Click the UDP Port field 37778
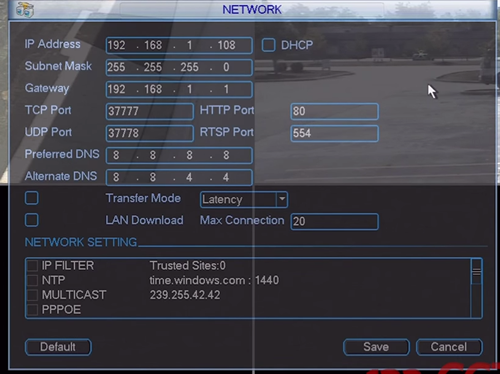500x374 pixels. (x=150, y=133)
